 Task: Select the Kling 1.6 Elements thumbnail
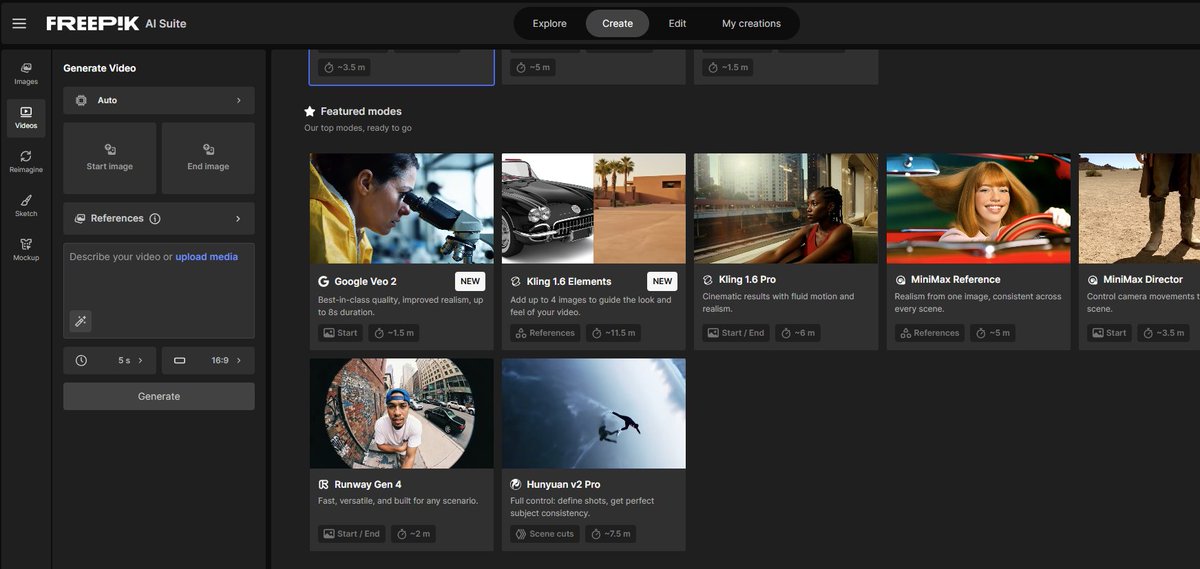594,208
